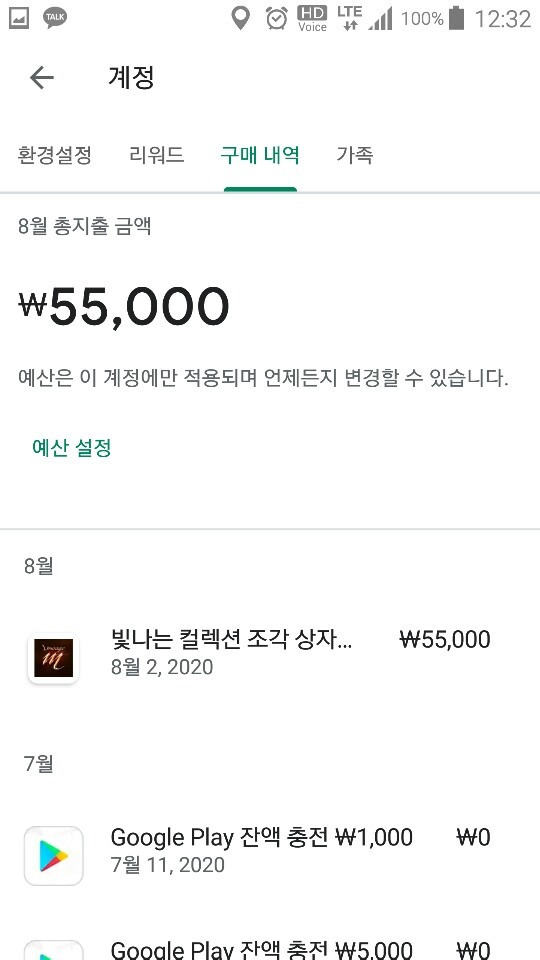Tap the alarm clock status icon
The image size is (540, 960).
click(277, 18)
